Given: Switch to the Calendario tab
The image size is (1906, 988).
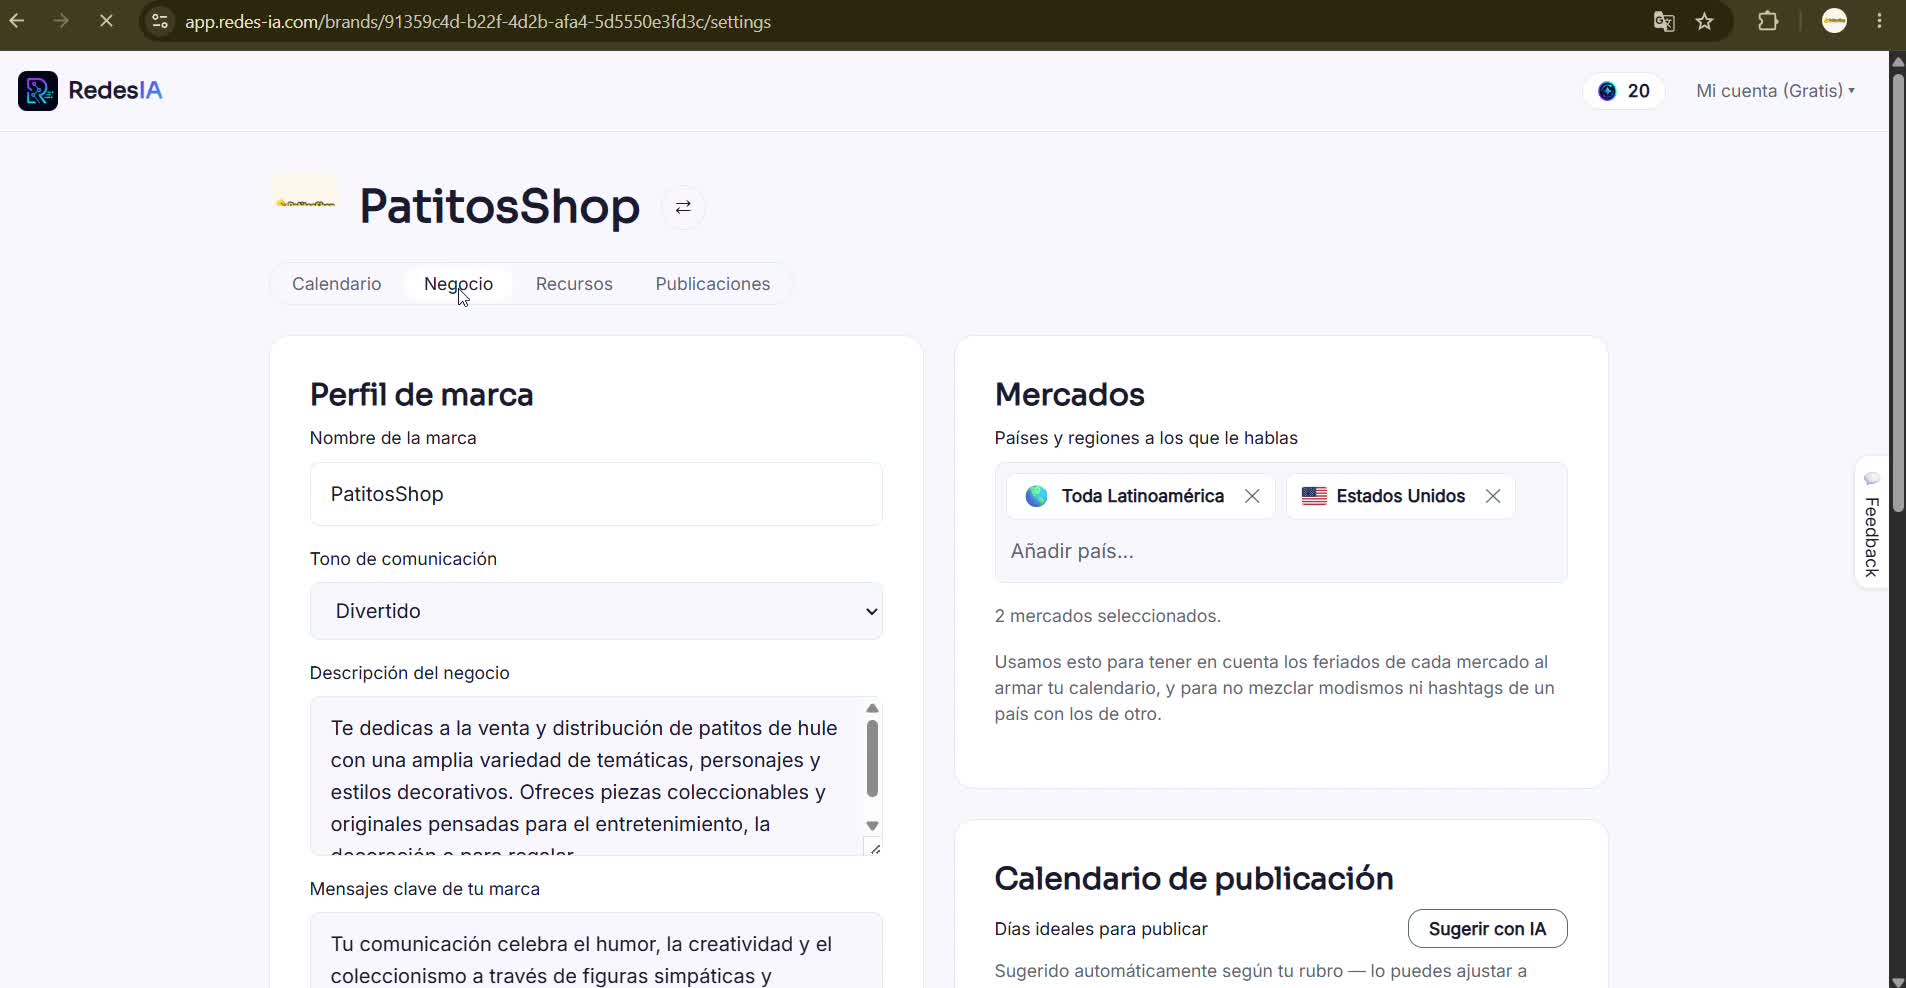Looking at the screenshot, I should (x=336, y=284).
